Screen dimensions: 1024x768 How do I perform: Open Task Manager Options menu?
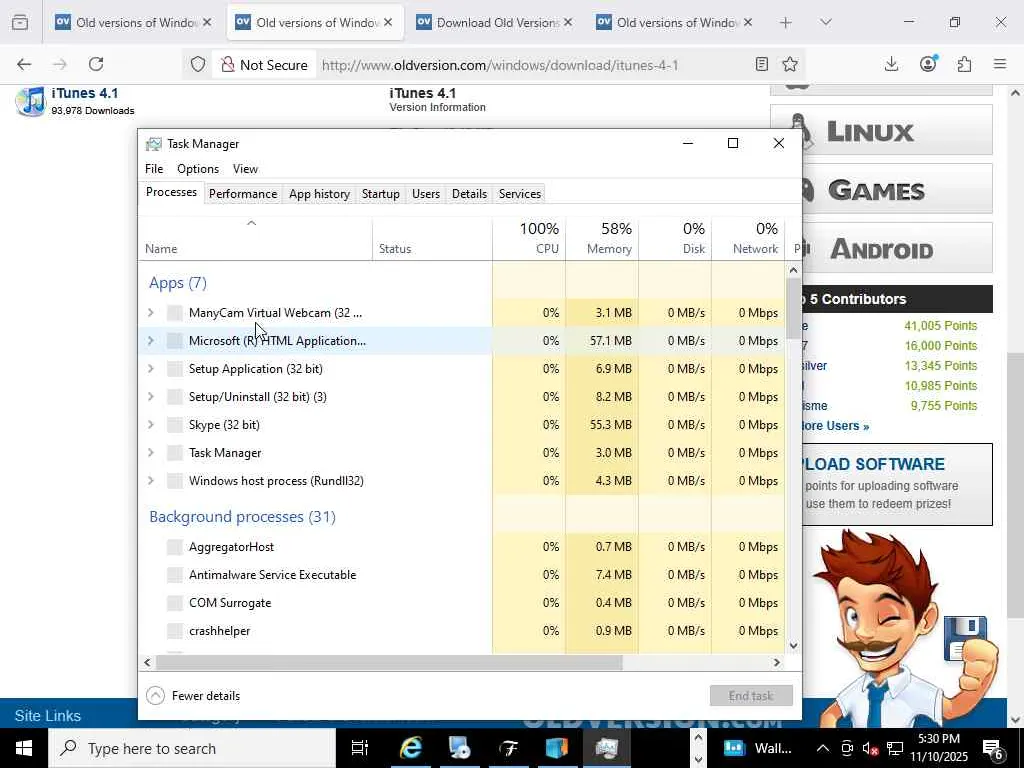pos(198,168)
